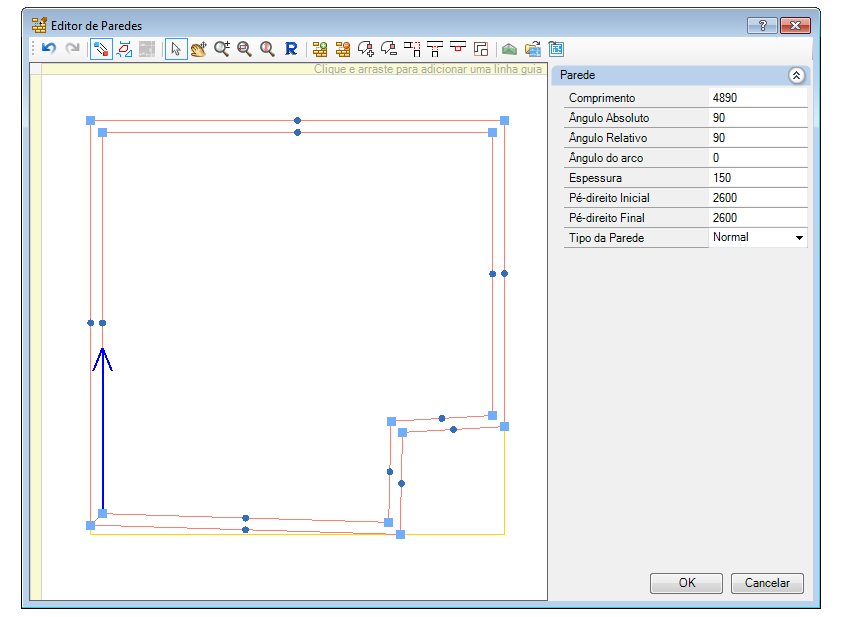Select the Comprimento property label
The height and width of the screenshot is (617, 859).
point(602,98)
